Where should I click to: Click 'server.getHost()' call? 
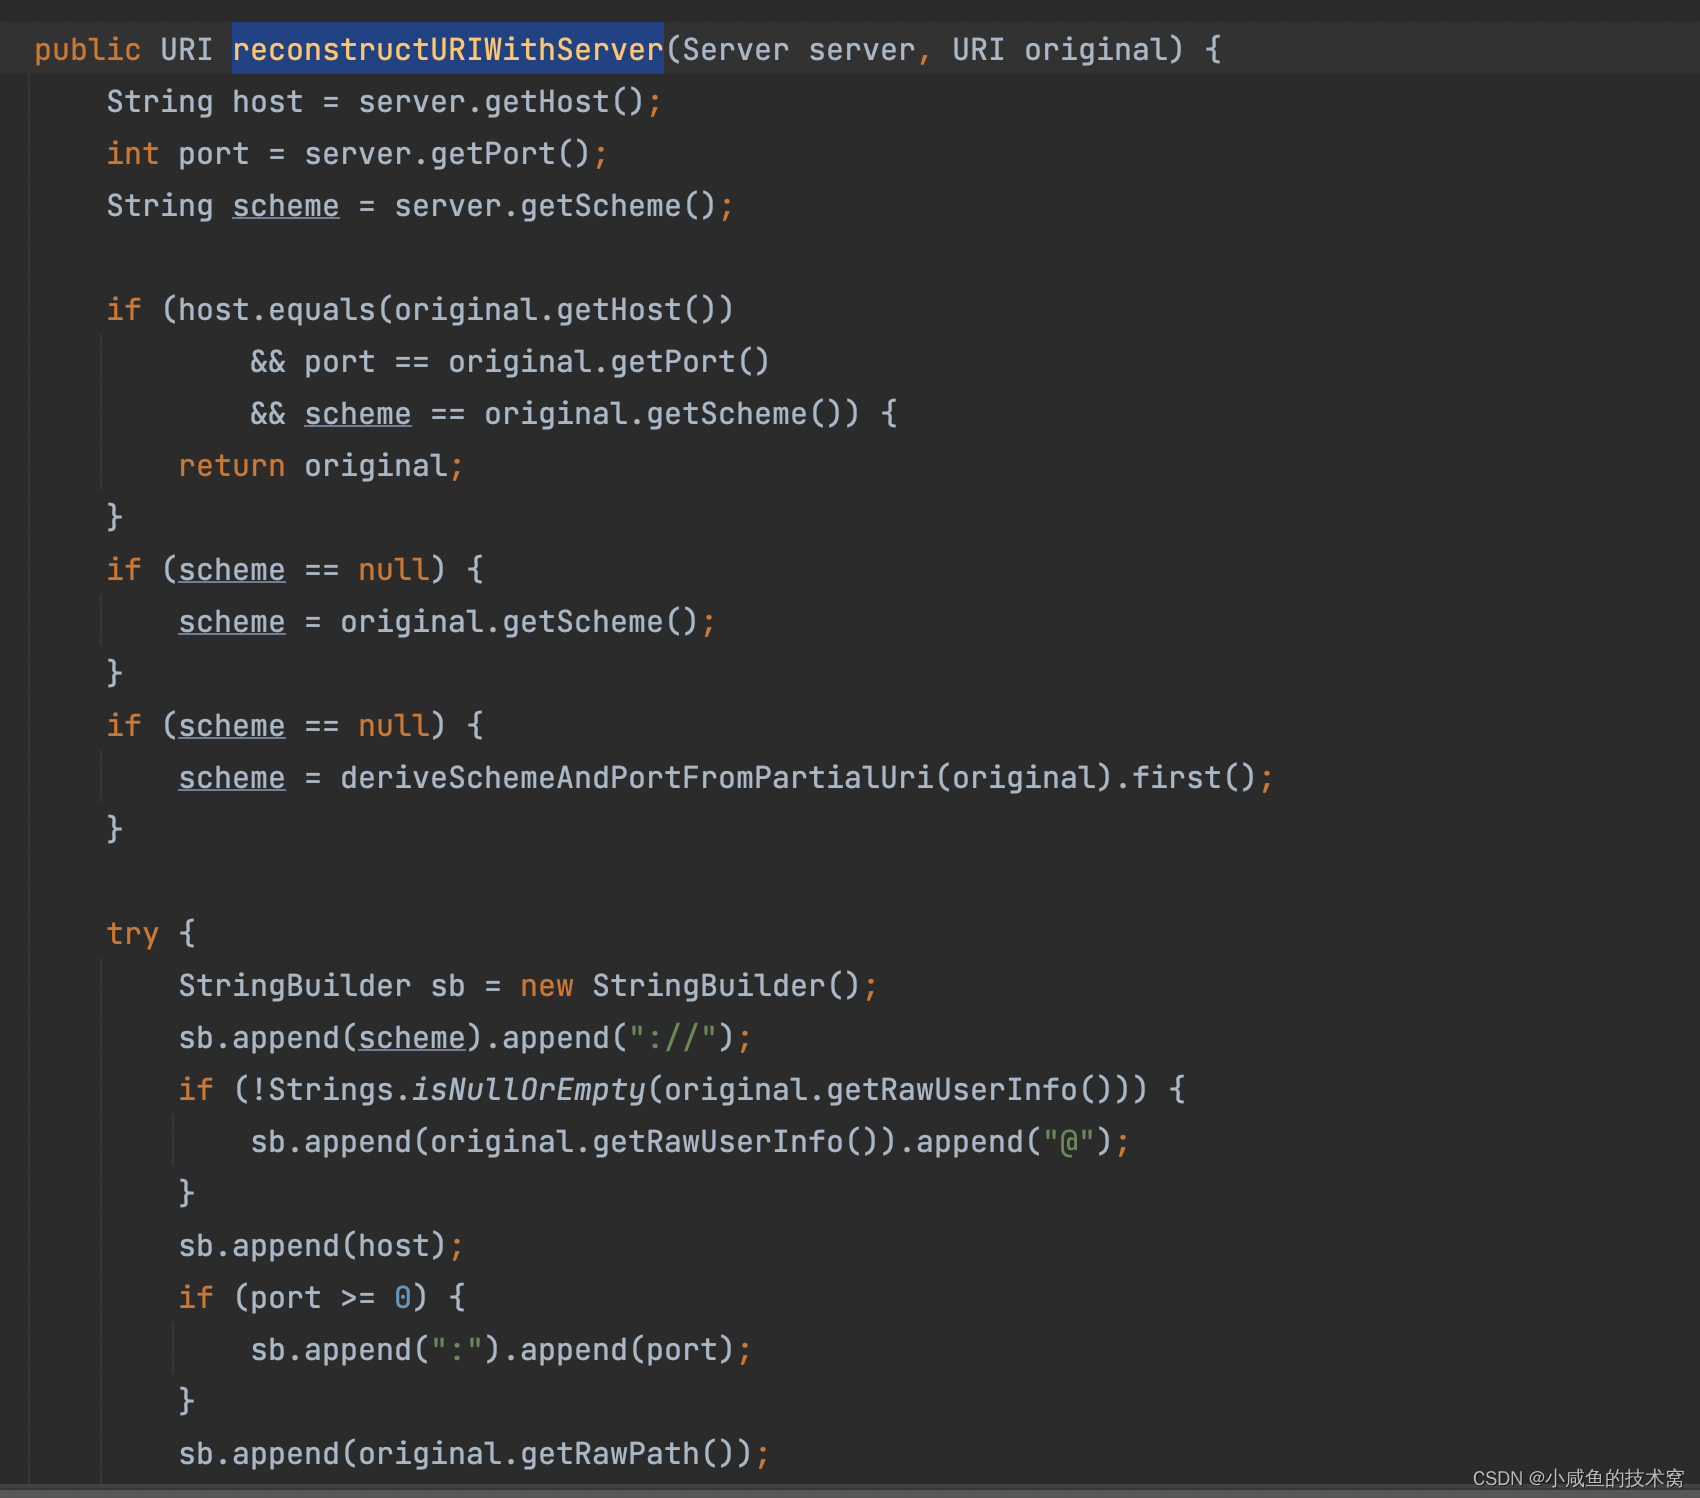click(501, 101)
